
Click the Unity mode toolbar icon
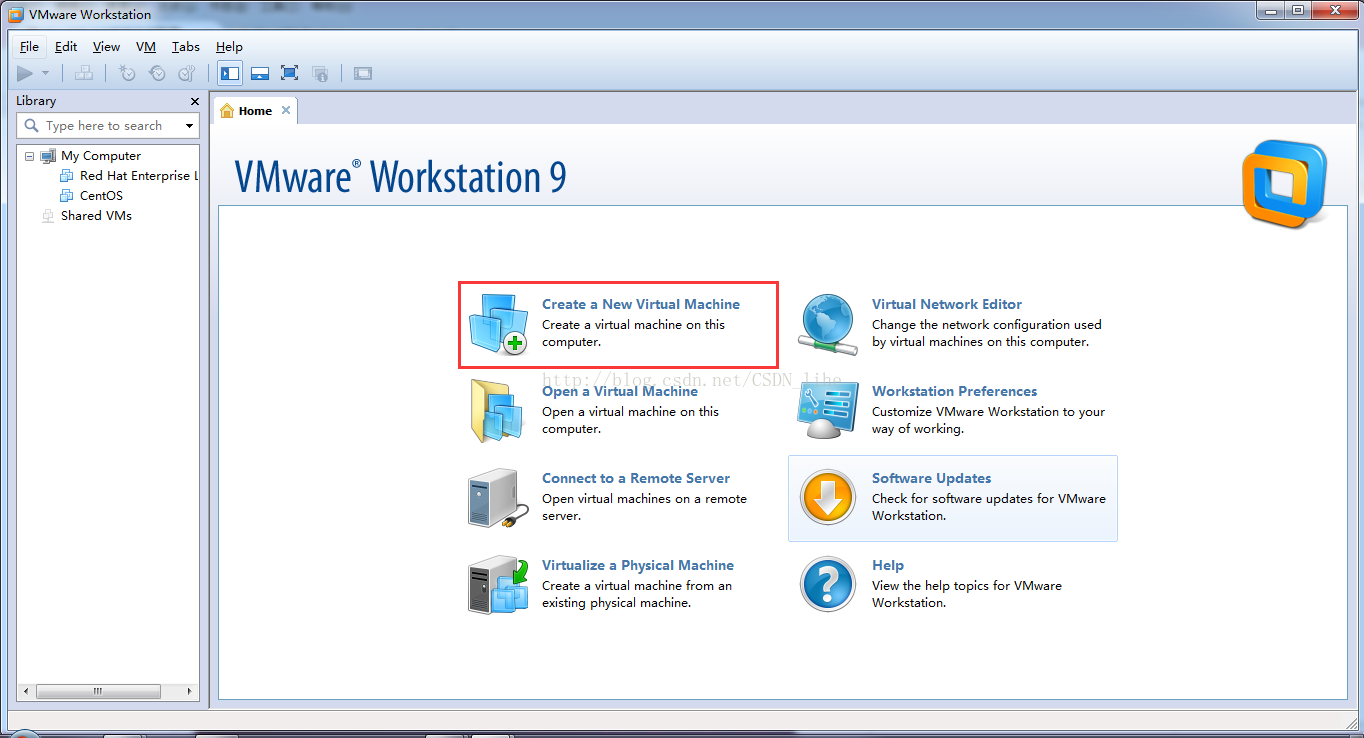[320, 73]
